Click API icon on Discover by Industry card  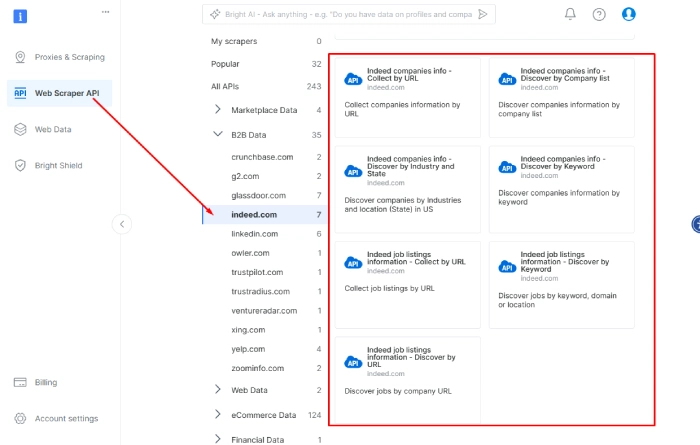coord(353,171)
